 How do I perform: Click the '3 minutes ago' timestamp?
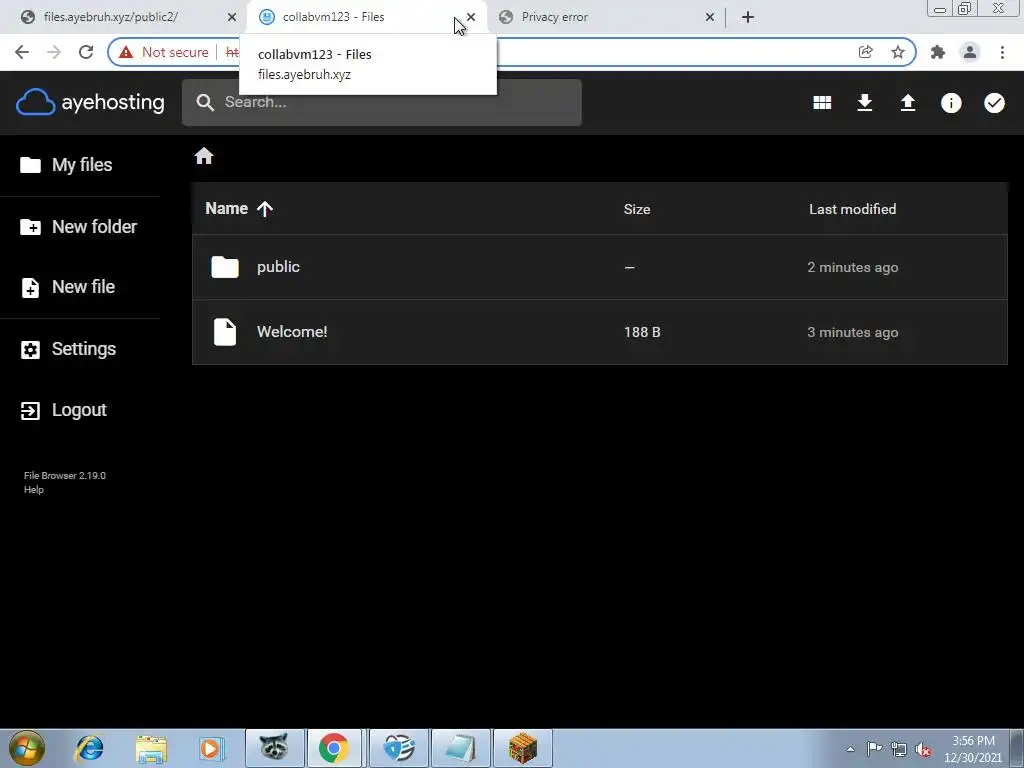(x=852, y=332)
